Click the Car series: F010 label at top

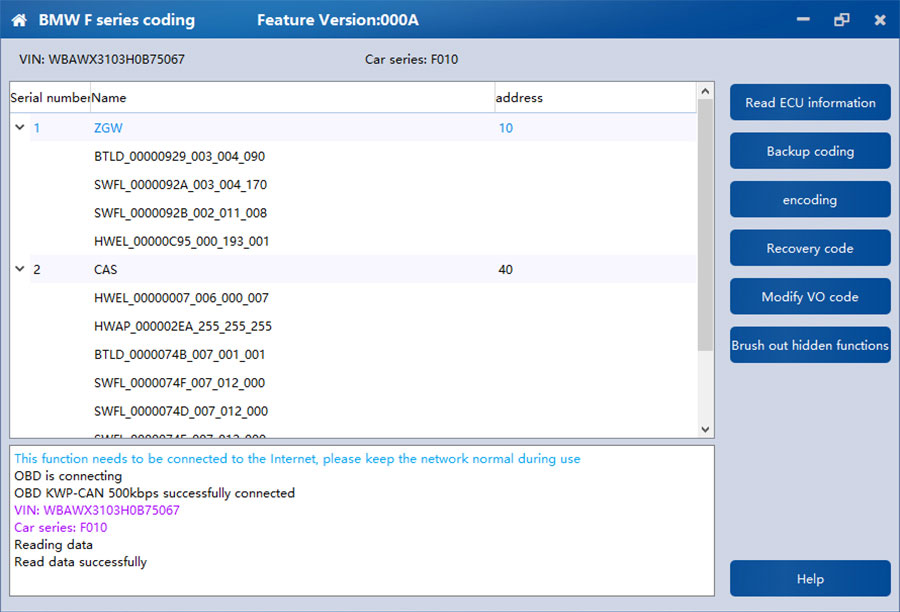point(411,59)
